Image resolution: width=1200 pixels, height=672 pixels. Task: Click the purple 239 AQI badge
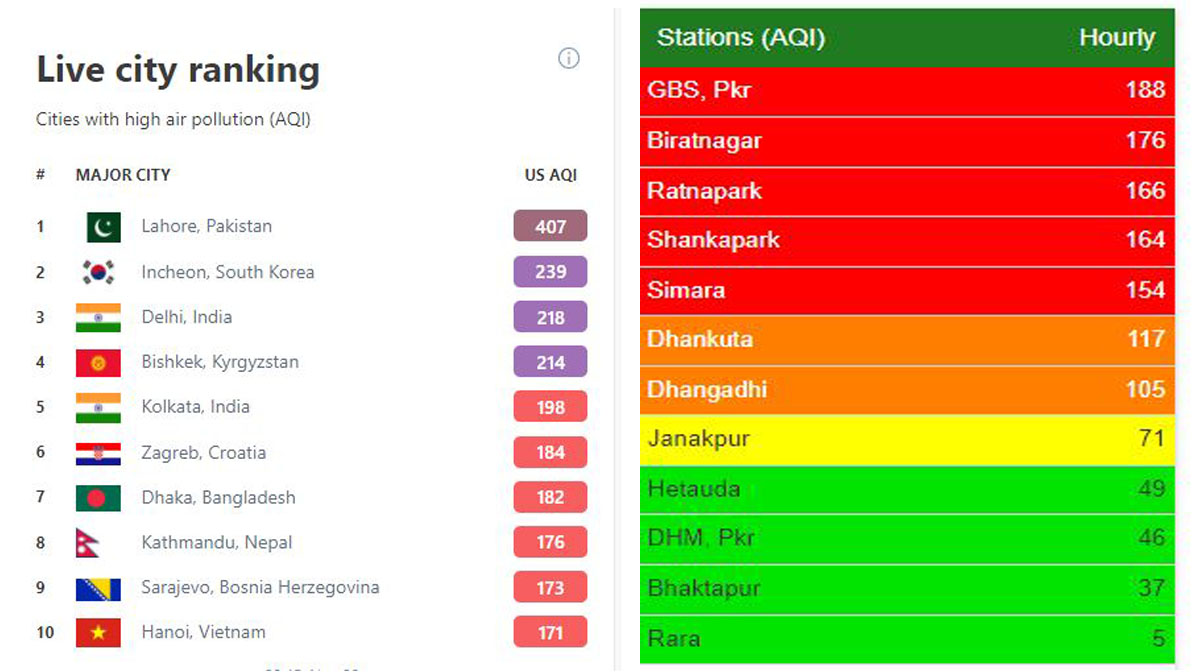(550, 272)
